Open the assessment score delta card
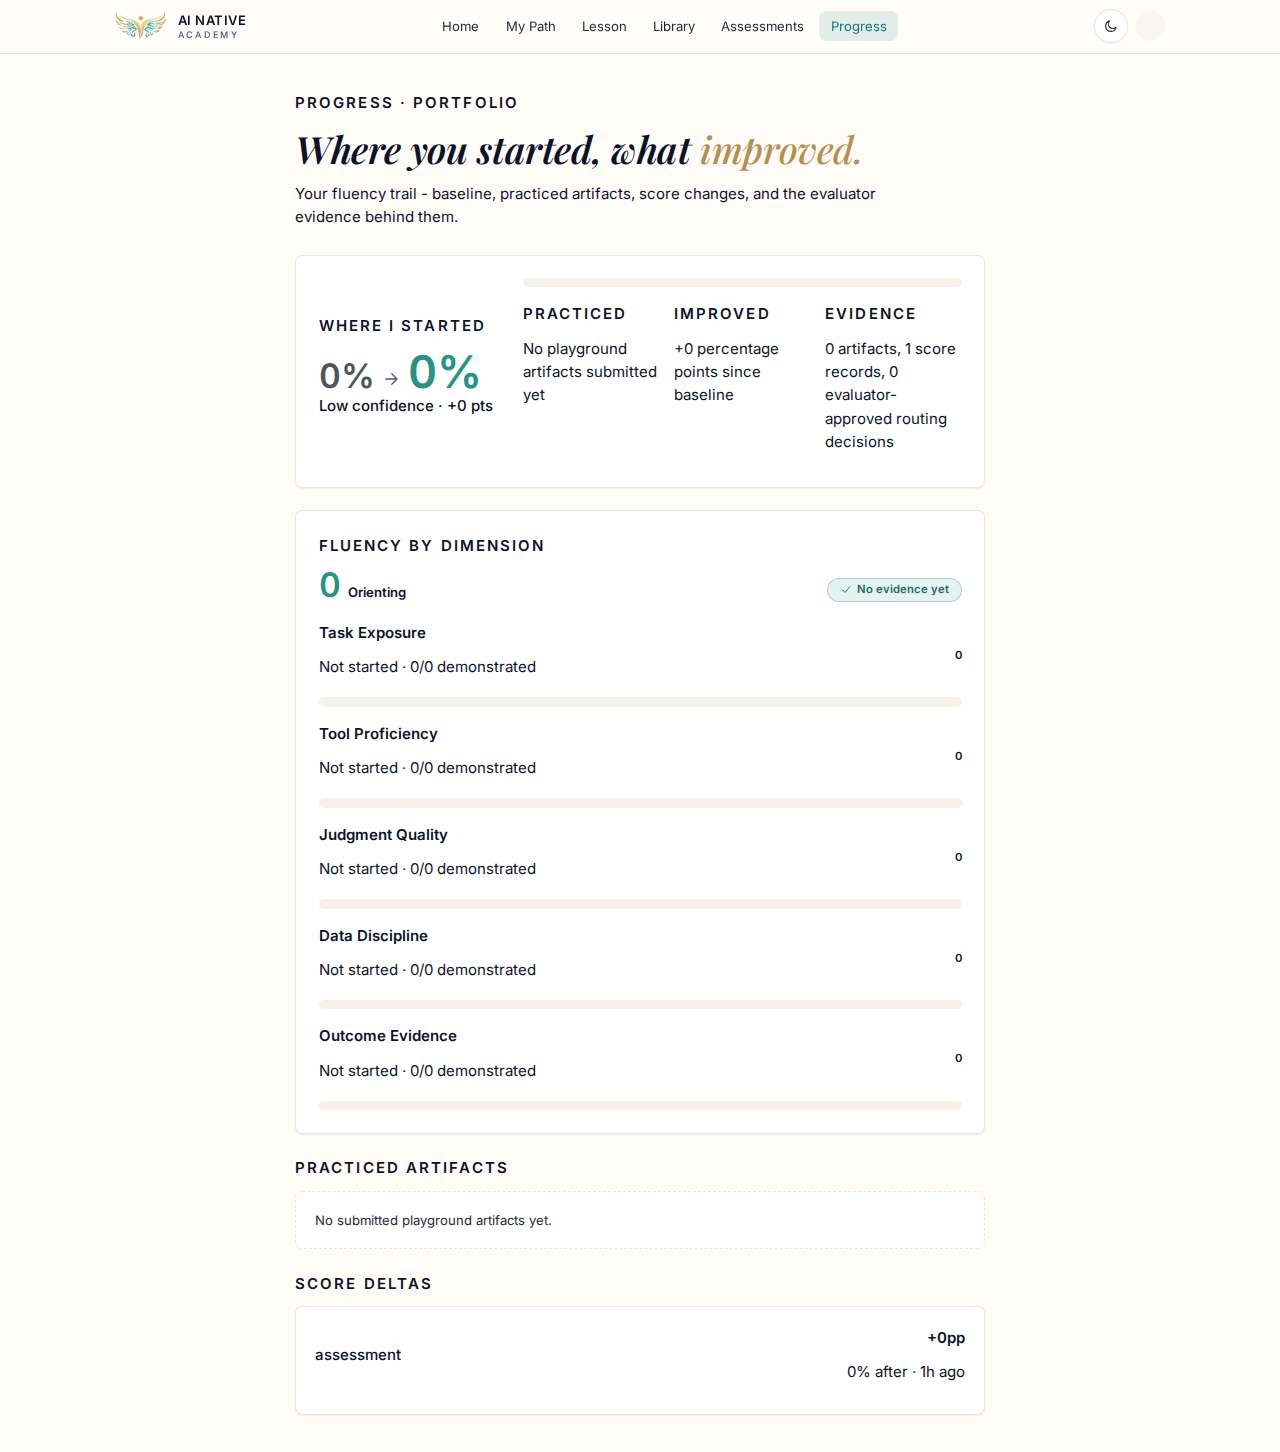This screenshot has width=1280, height=1452. click(640, 1360)
